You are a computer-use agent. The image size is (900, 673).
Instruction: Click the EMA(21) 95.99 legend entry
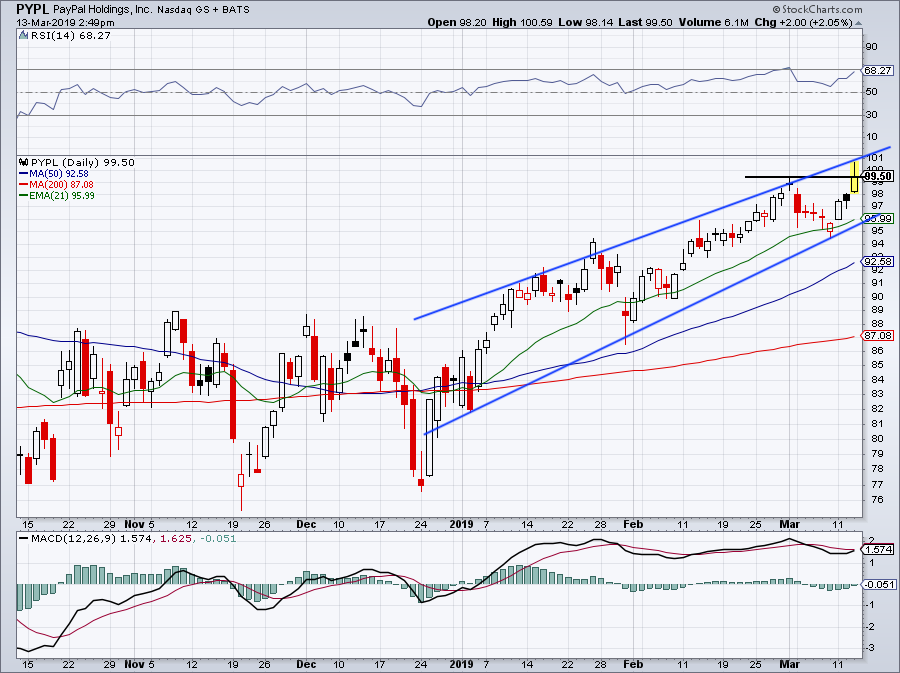(57, 195)
